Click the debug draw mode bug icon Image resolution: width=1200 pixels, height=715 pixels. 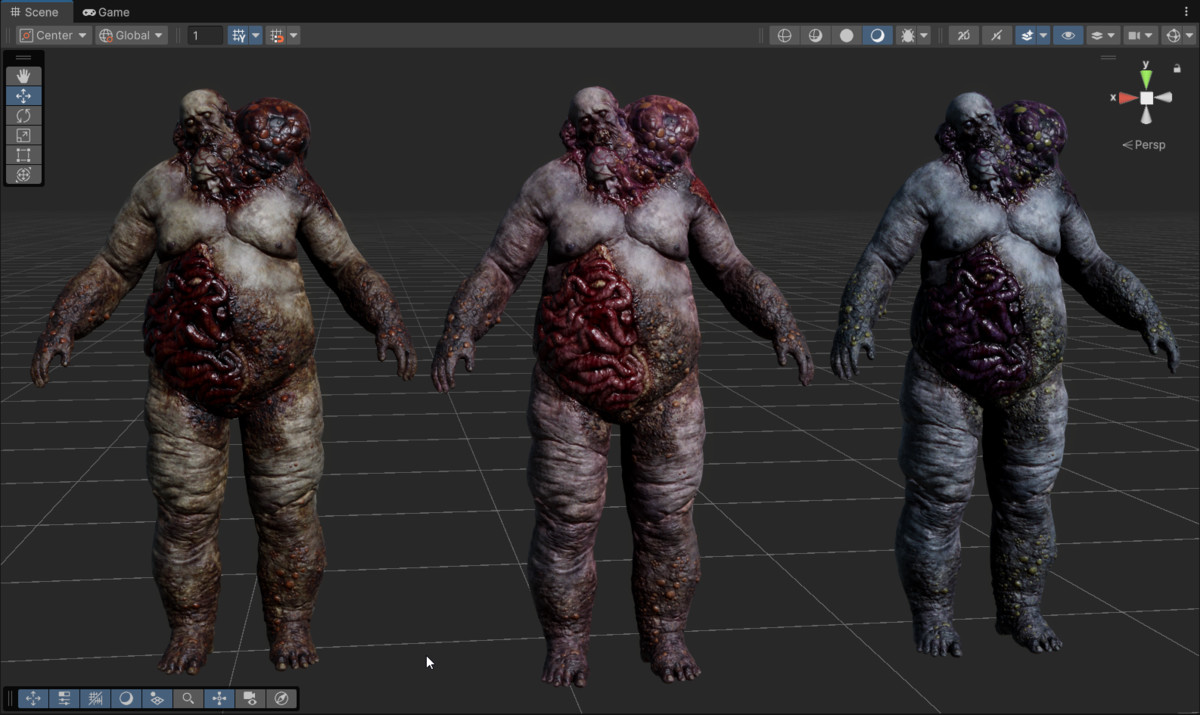point(908,35)
